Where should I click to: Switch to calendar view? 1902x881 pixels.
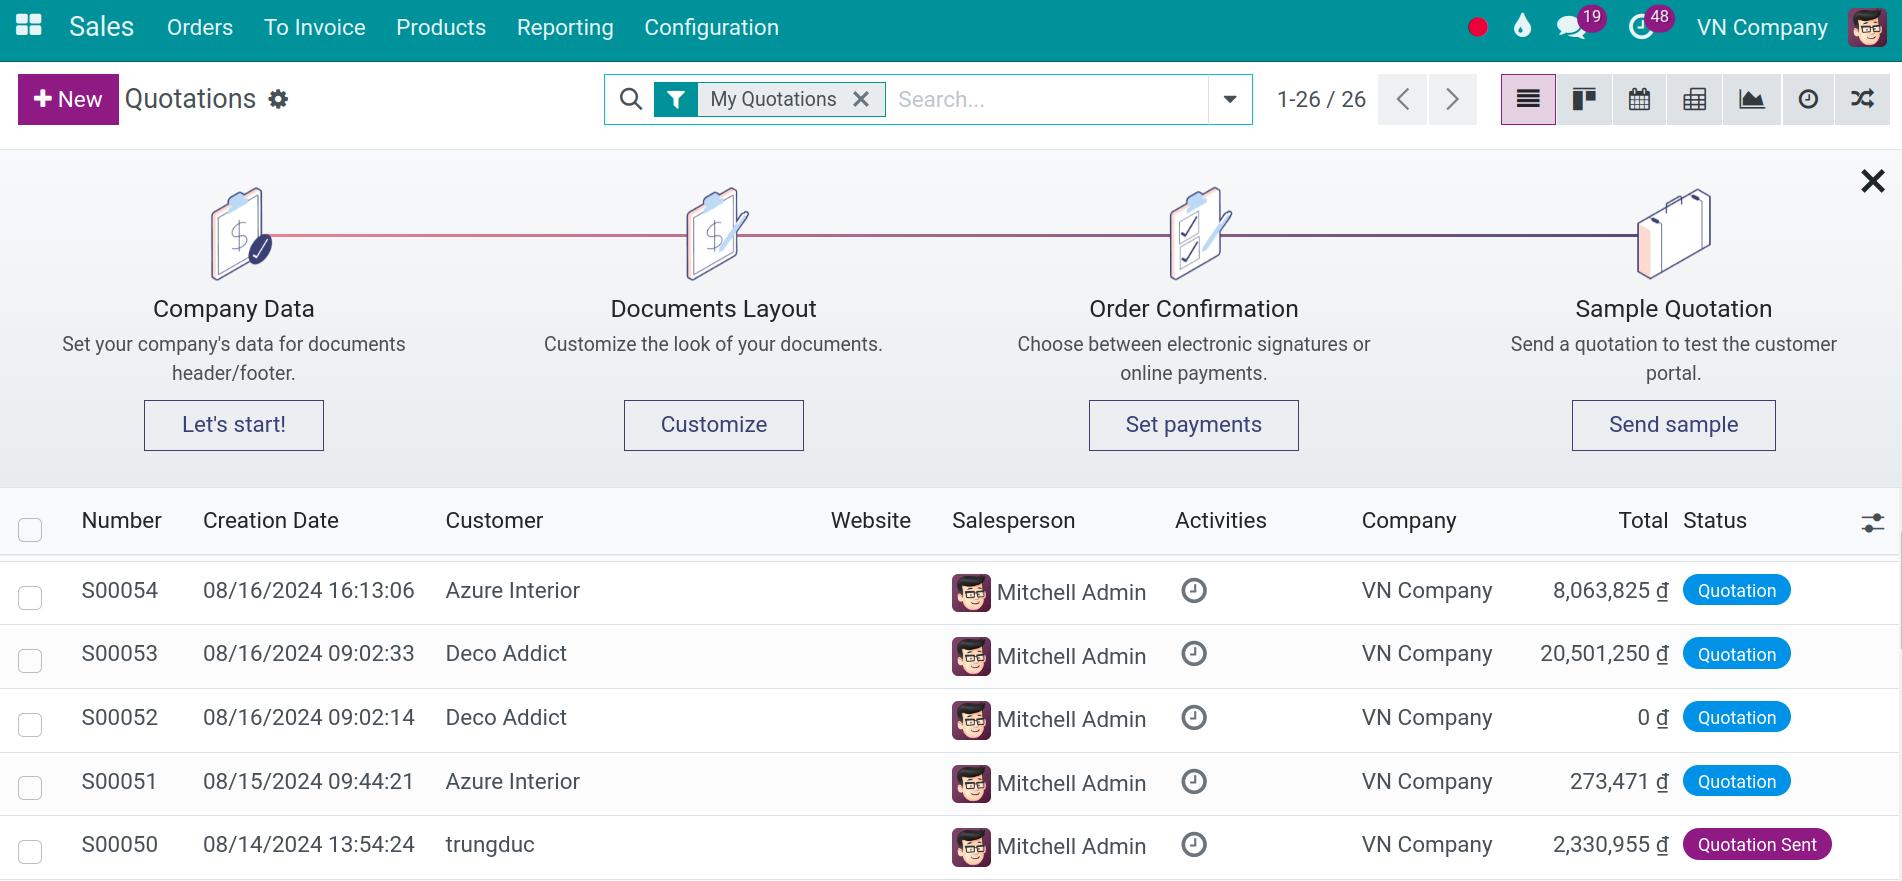coord(1639,99)
